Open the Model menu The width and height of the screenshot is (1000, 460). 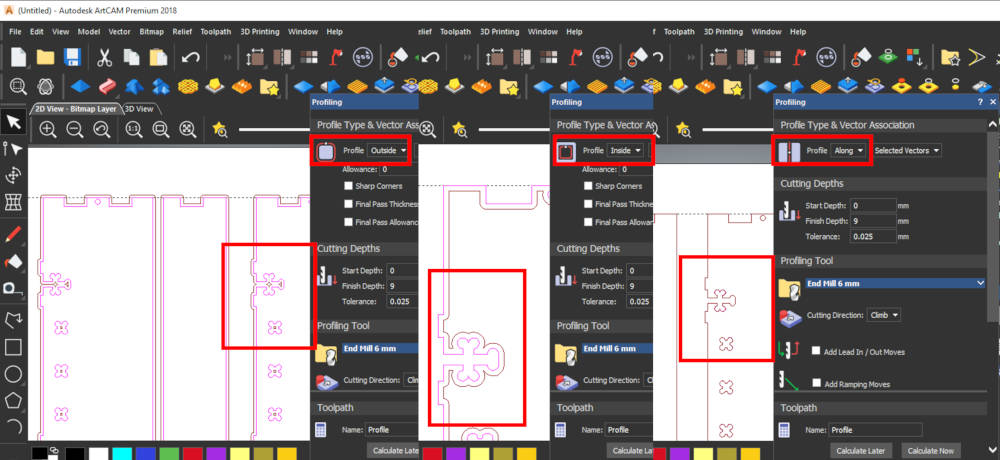89,31
